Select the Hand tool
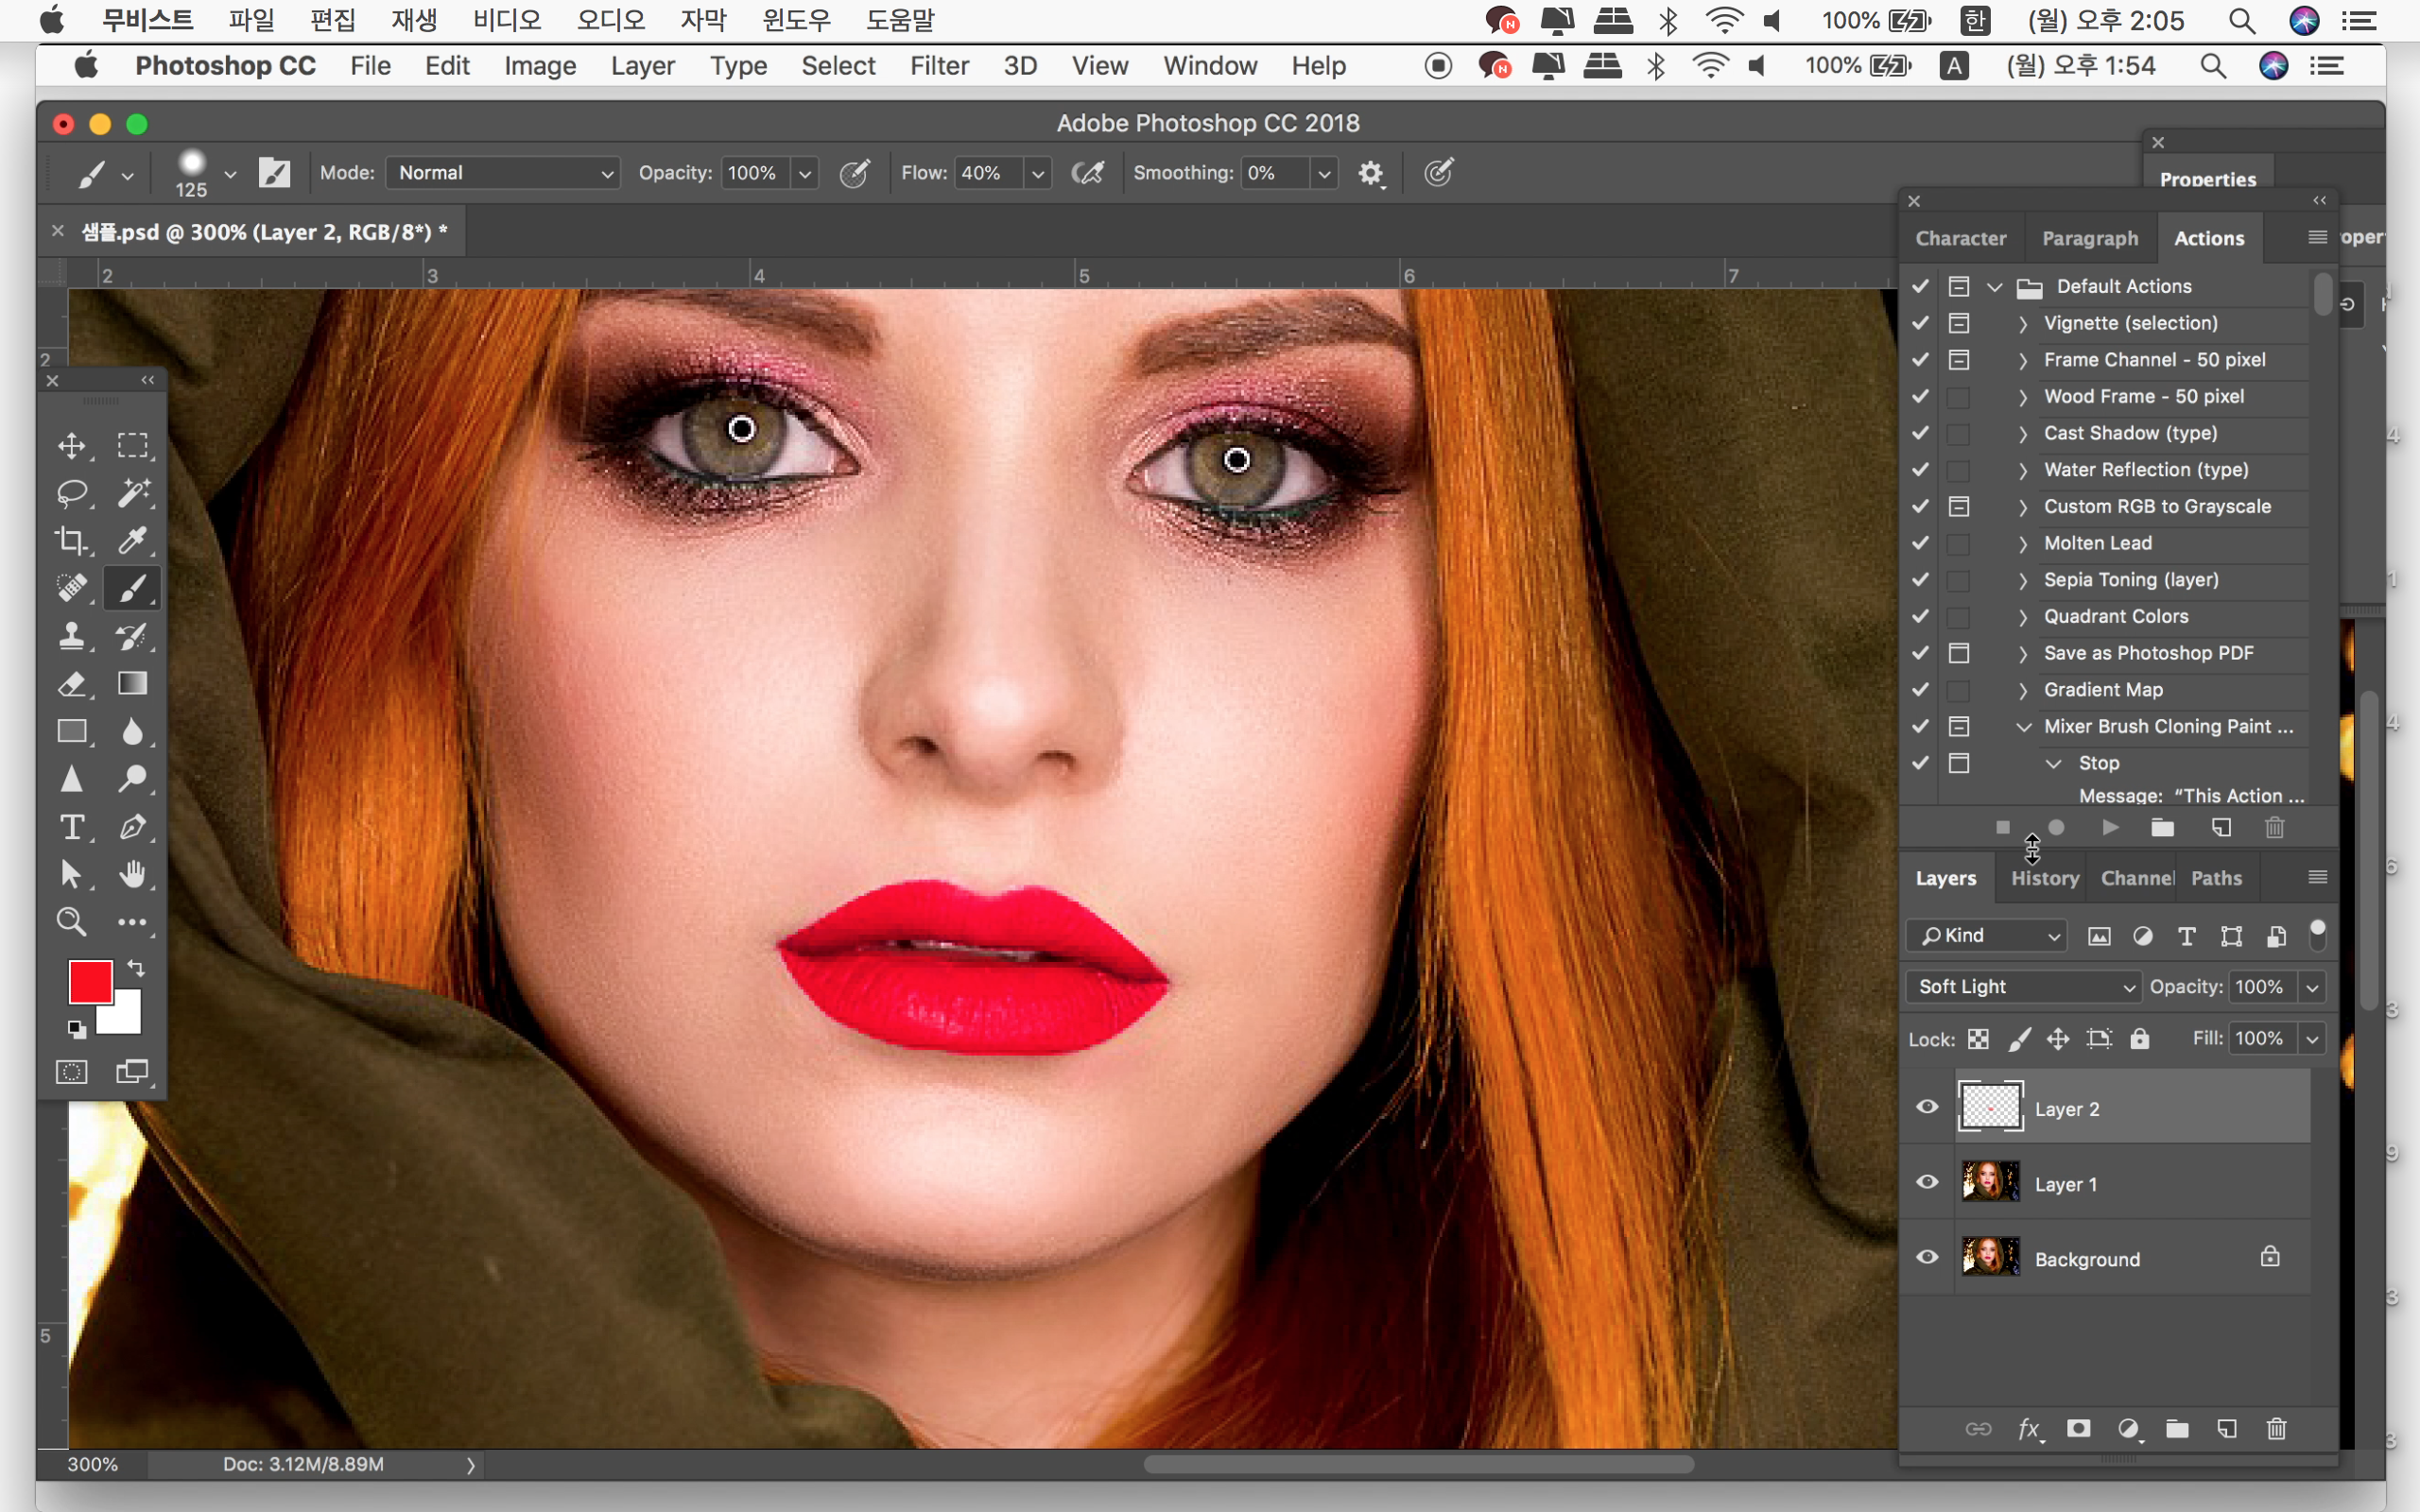The height and width of the screenshot is (1512, 2420). 133,875
